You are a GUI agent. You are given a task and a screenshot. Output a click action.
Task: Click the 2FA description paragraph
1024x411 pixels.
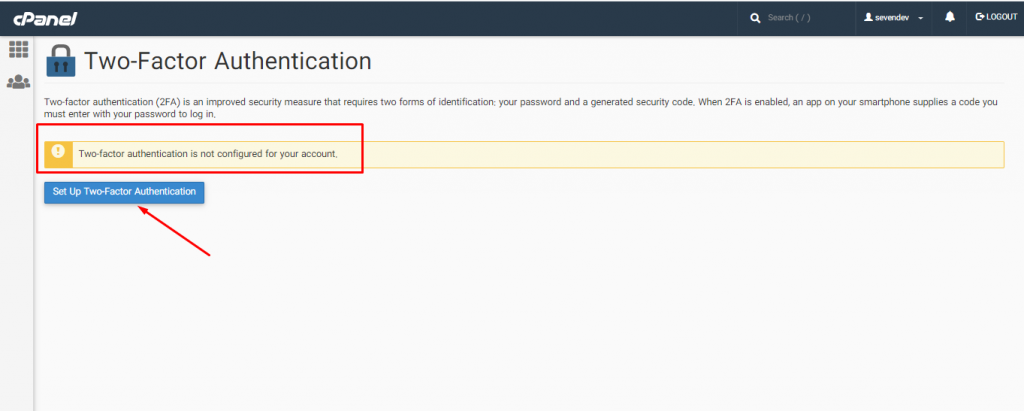(x=522, y=108)
